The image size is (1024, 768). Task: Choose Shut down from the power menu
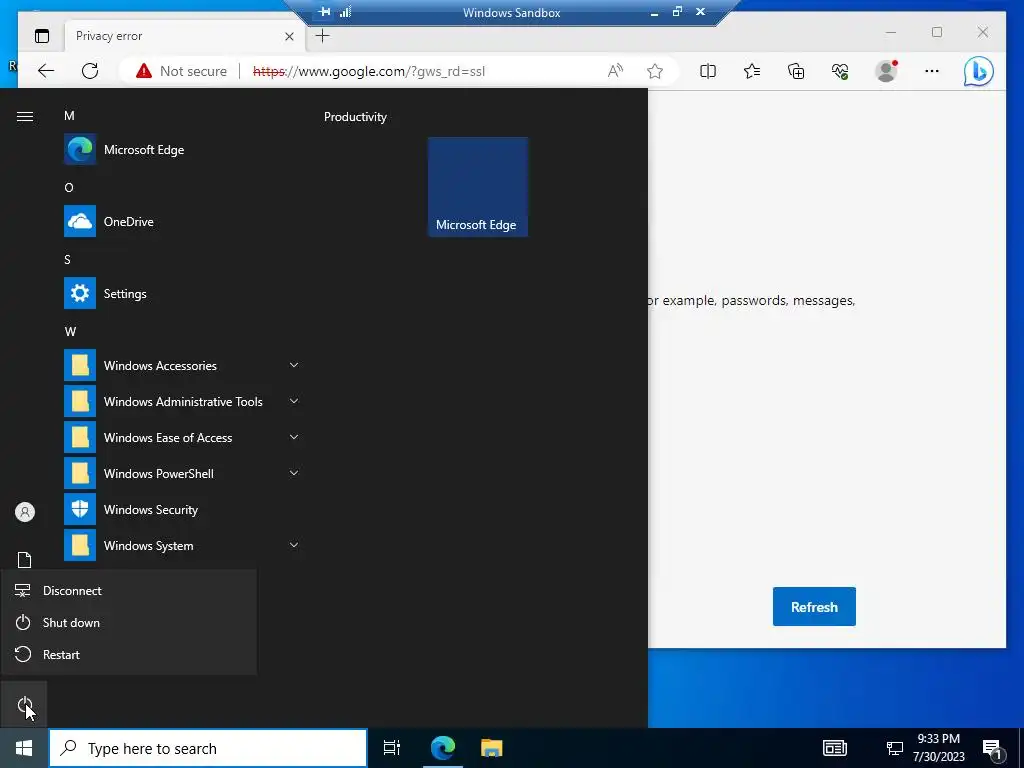pos(129,622)
